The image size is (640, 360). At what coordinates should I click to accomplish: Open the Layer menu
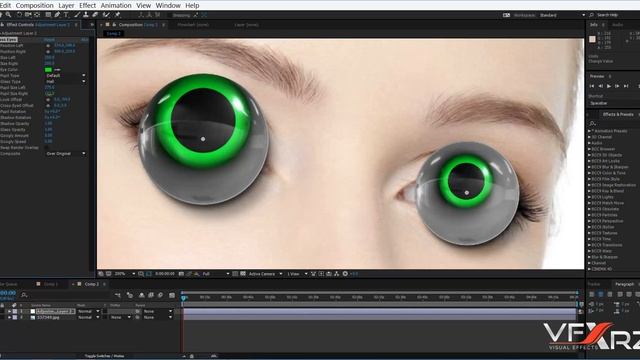point(66,5)
